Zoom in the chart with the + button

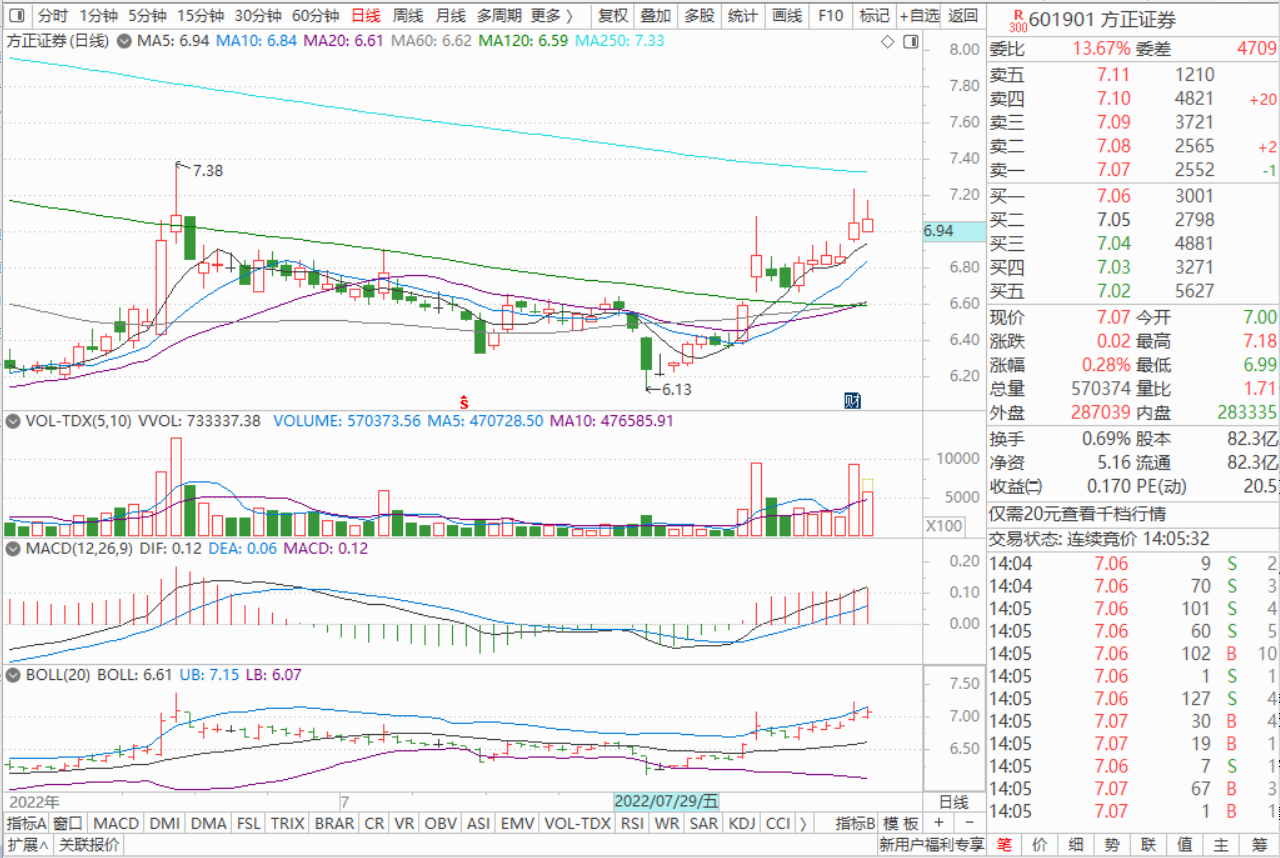point(938,822)
